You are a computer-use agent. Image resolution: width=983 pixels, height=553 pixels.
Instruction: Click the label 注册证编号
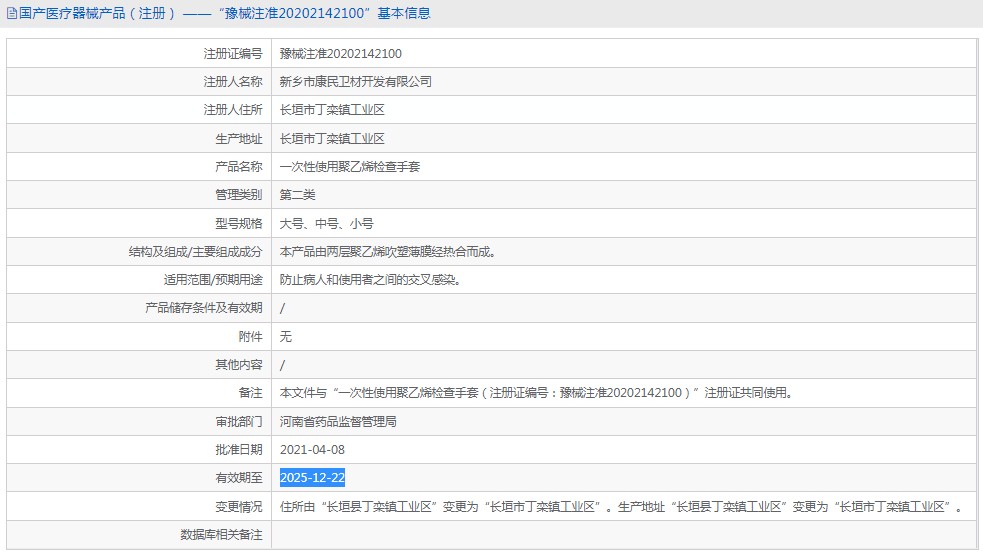click(x=233, y=53)
